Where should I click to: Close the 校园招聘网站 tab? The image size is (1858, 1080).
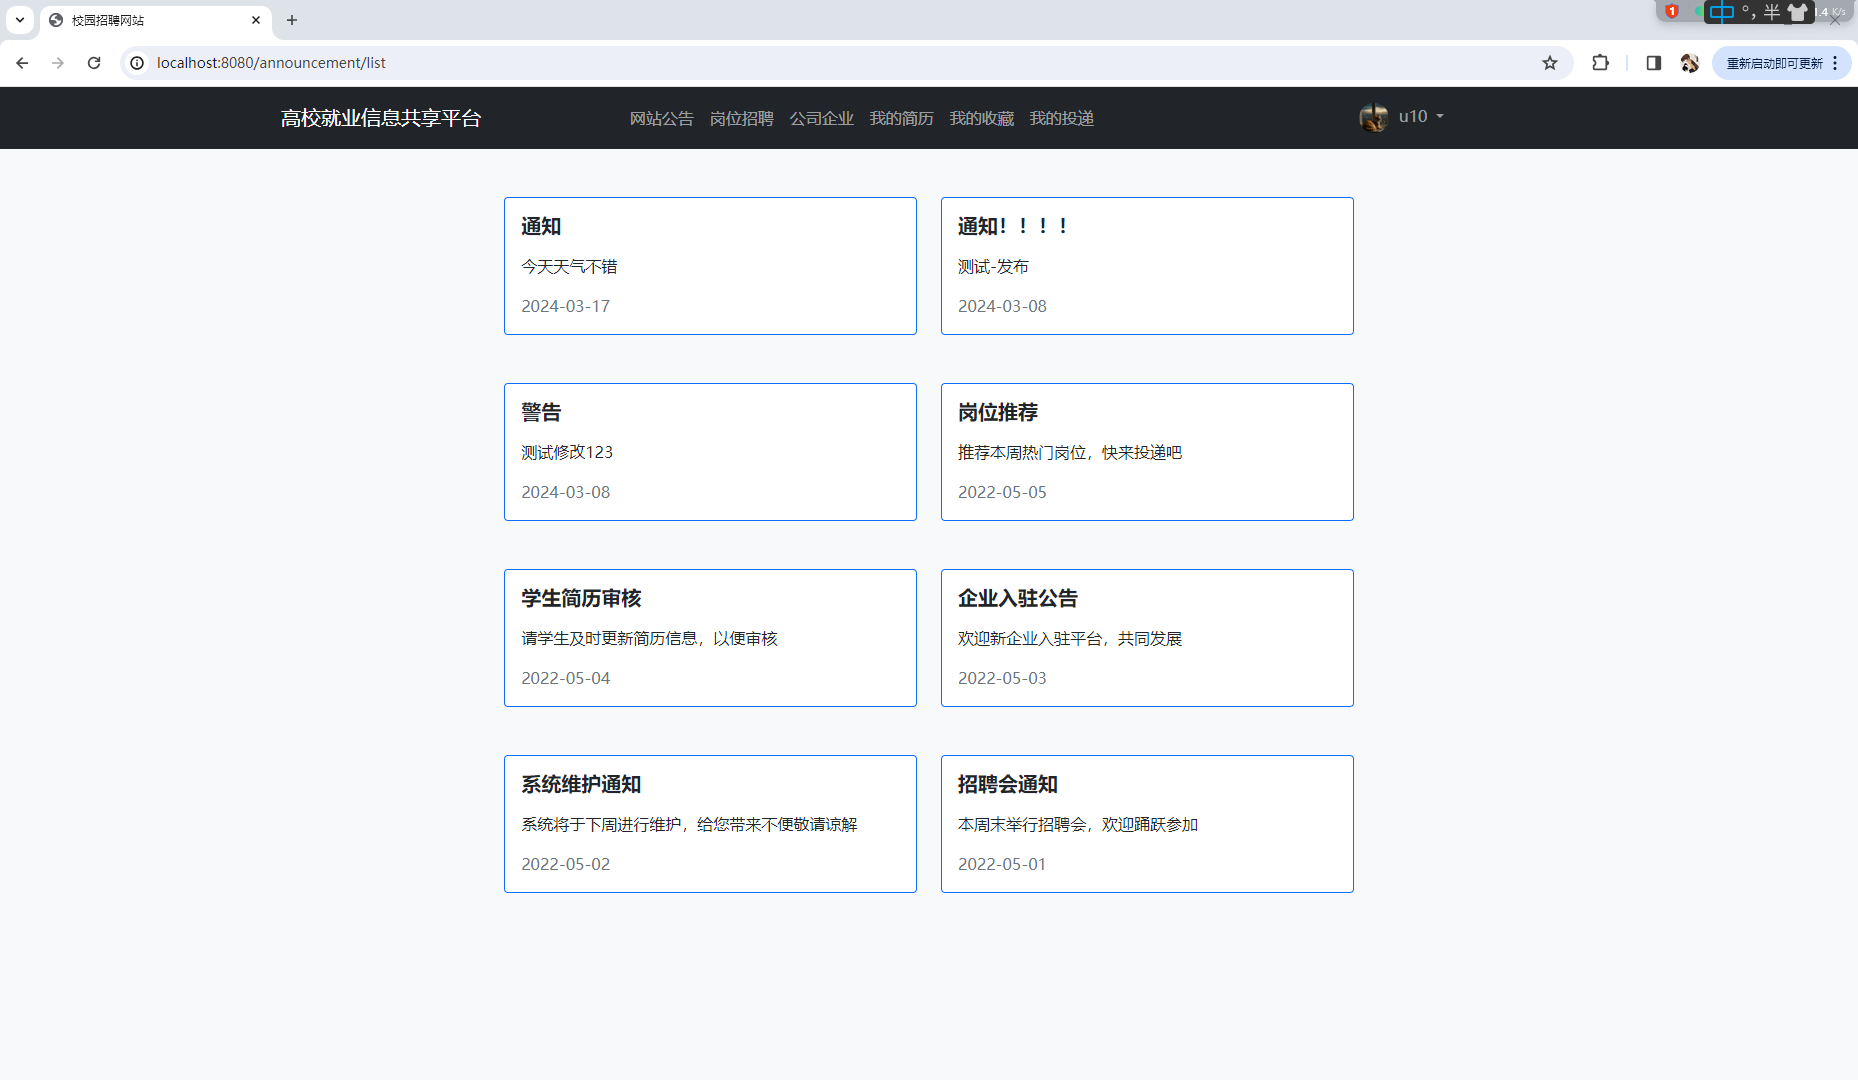(x=256, y=20)
